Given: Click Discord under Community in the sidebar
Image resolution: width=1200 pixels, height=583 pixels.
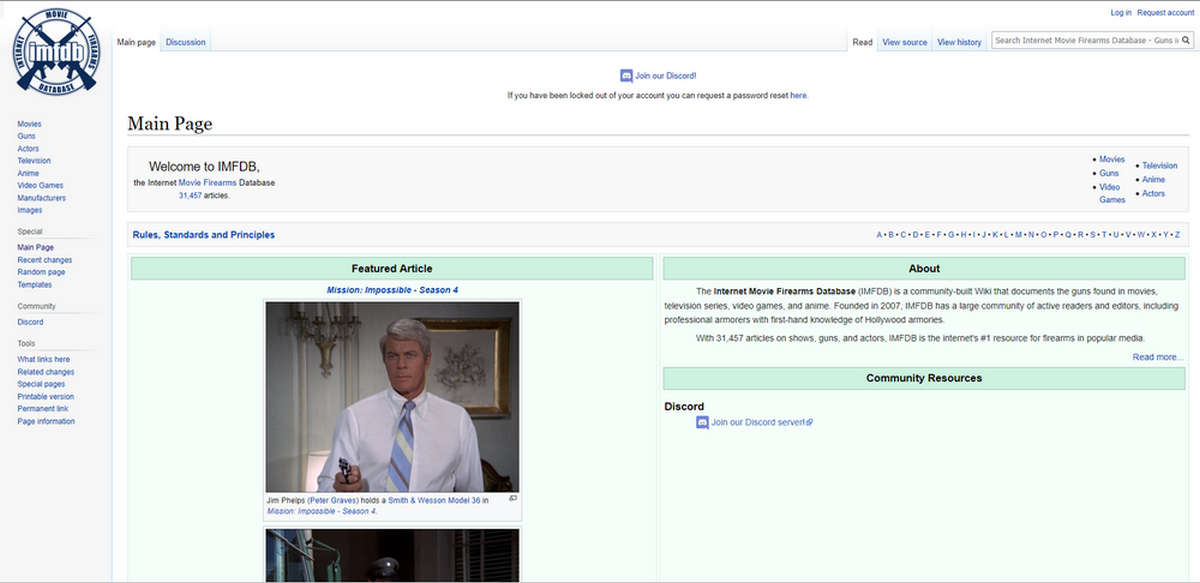Looking at the screenshot, I should pos(30,322).
